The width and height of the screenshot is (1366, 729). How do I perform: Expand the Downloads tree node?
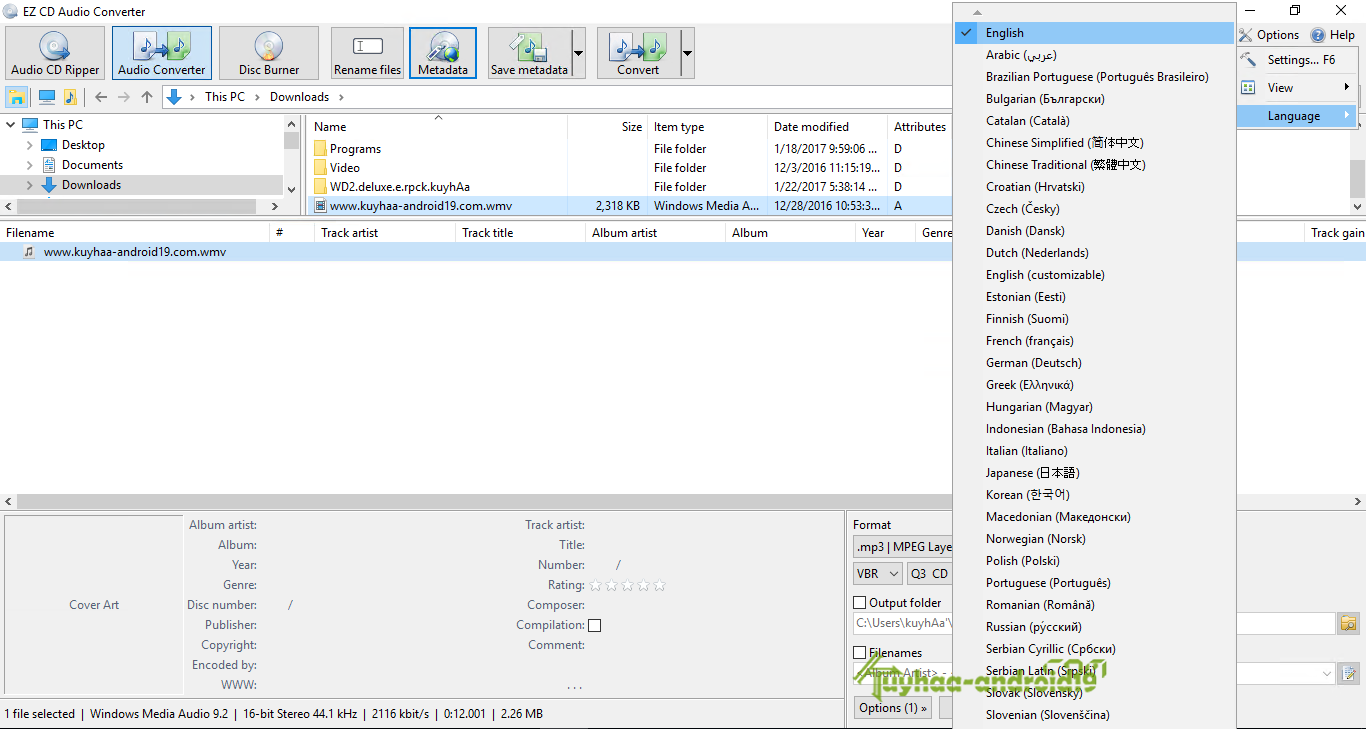coord(29,185)
